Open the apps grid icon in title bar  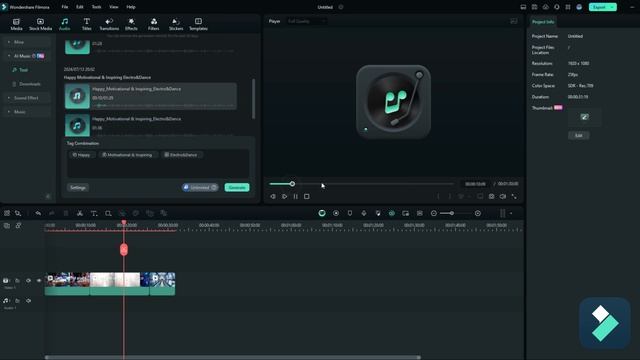point(568,7)
